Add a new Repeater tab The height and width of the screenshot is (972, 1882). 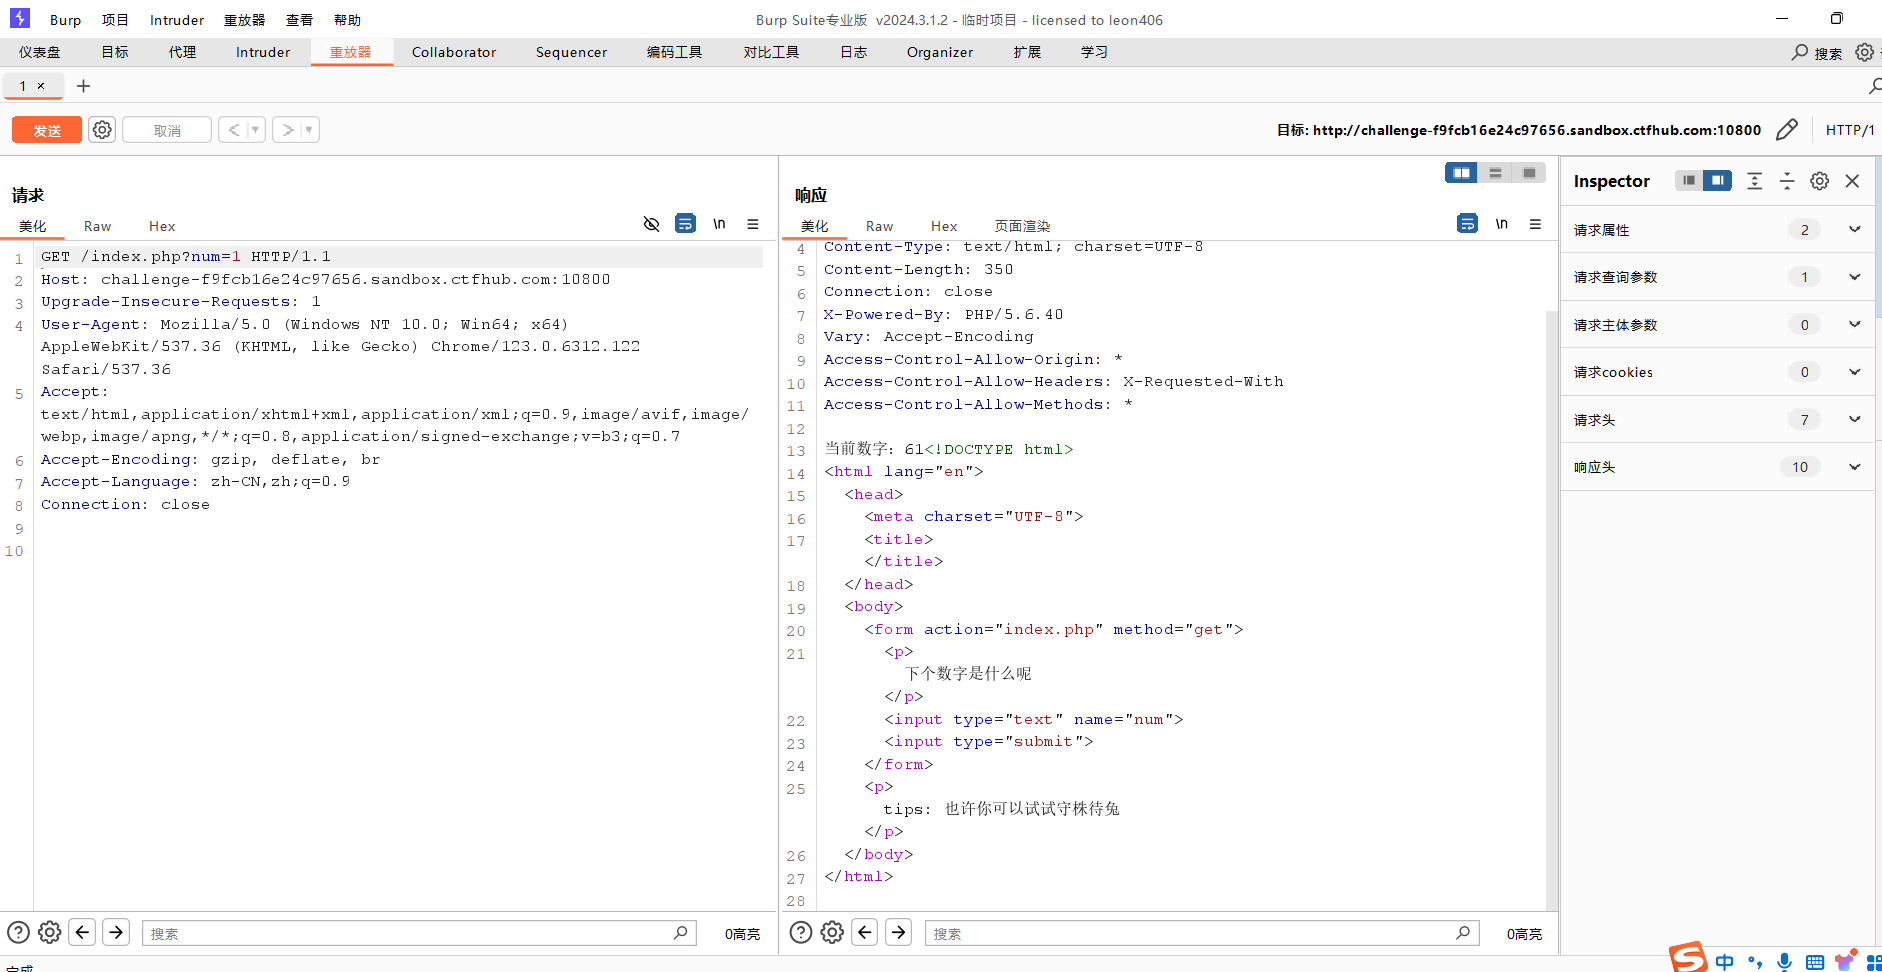84,86
